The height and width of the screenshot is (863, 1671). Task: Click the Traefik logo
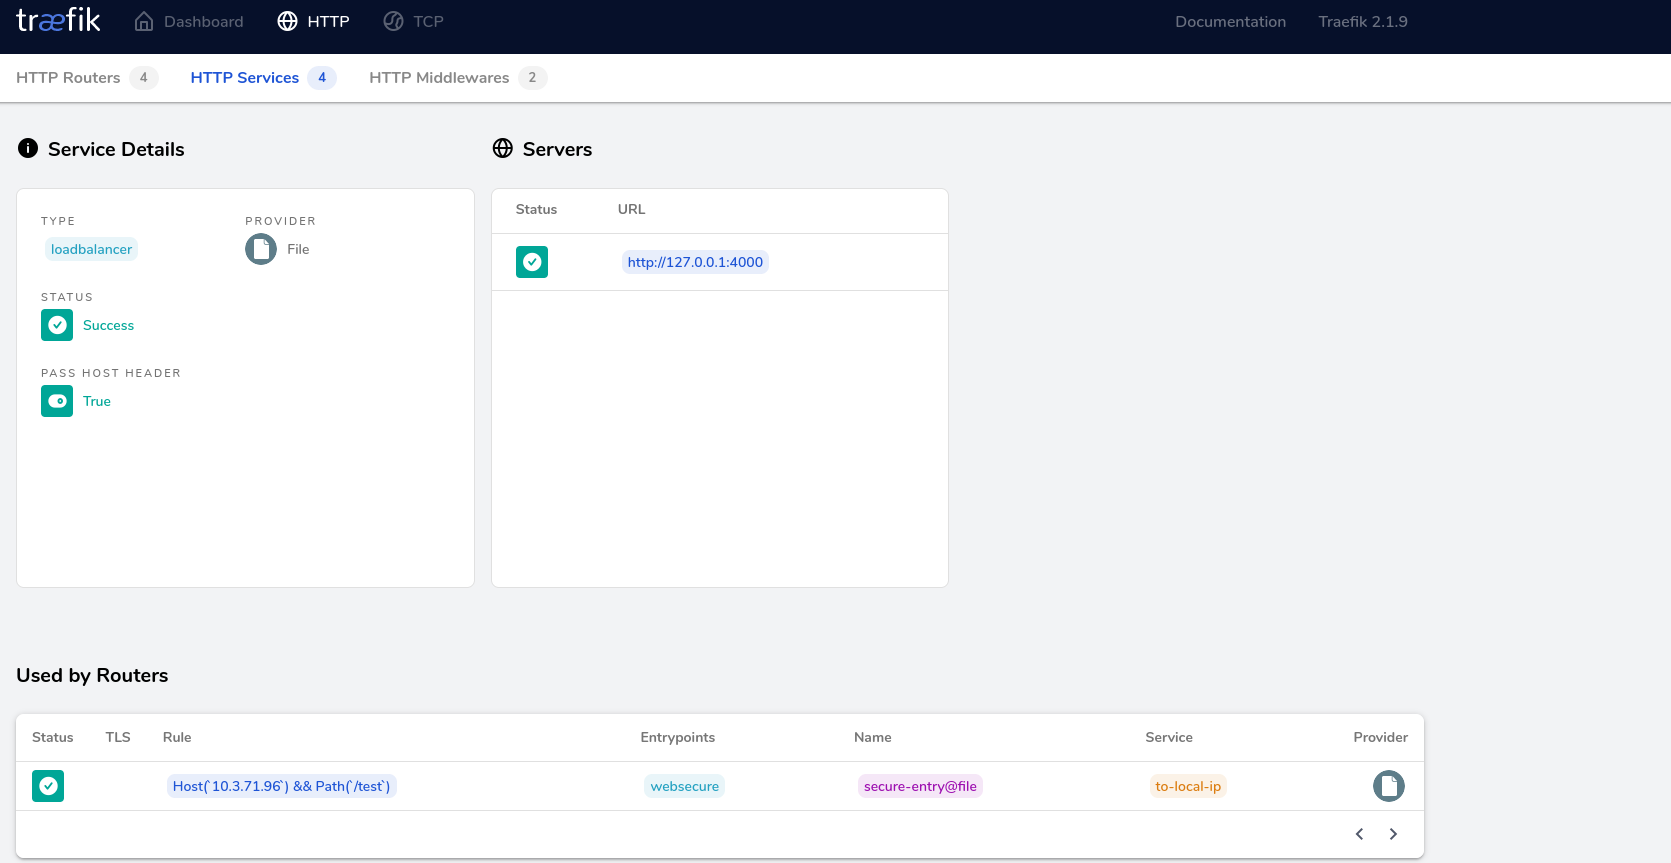[58, 21]
